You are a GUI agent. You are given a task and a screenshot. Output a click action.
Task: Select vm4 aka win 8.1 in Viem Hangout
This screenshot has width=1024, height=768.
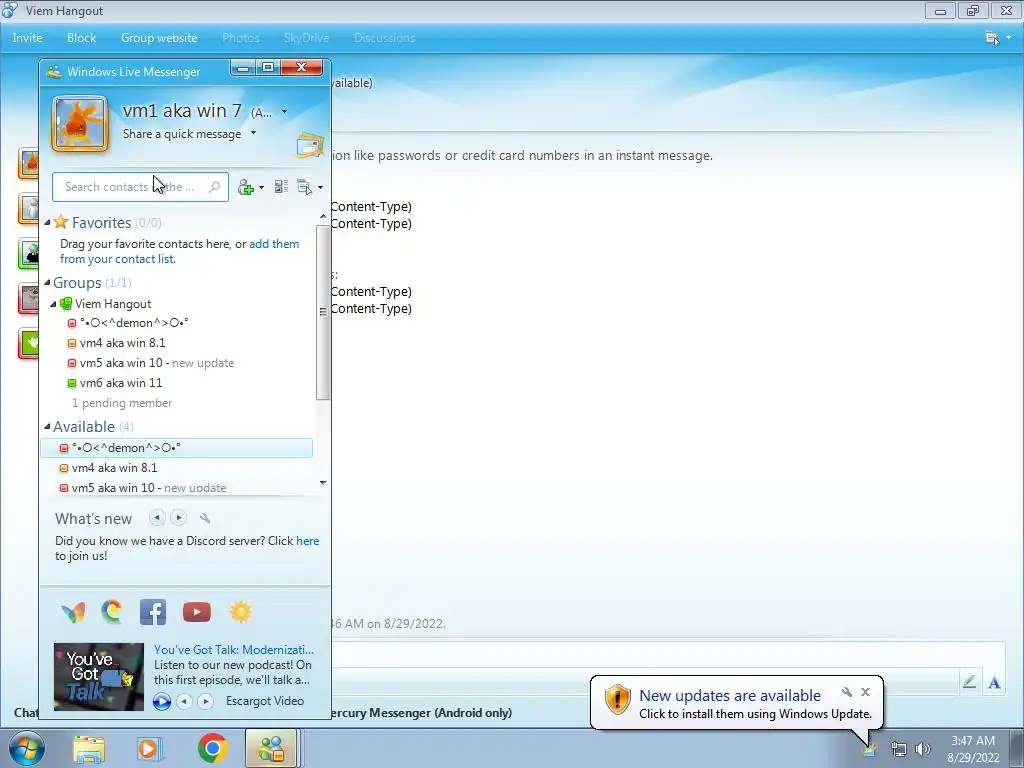tap(122, 343)
